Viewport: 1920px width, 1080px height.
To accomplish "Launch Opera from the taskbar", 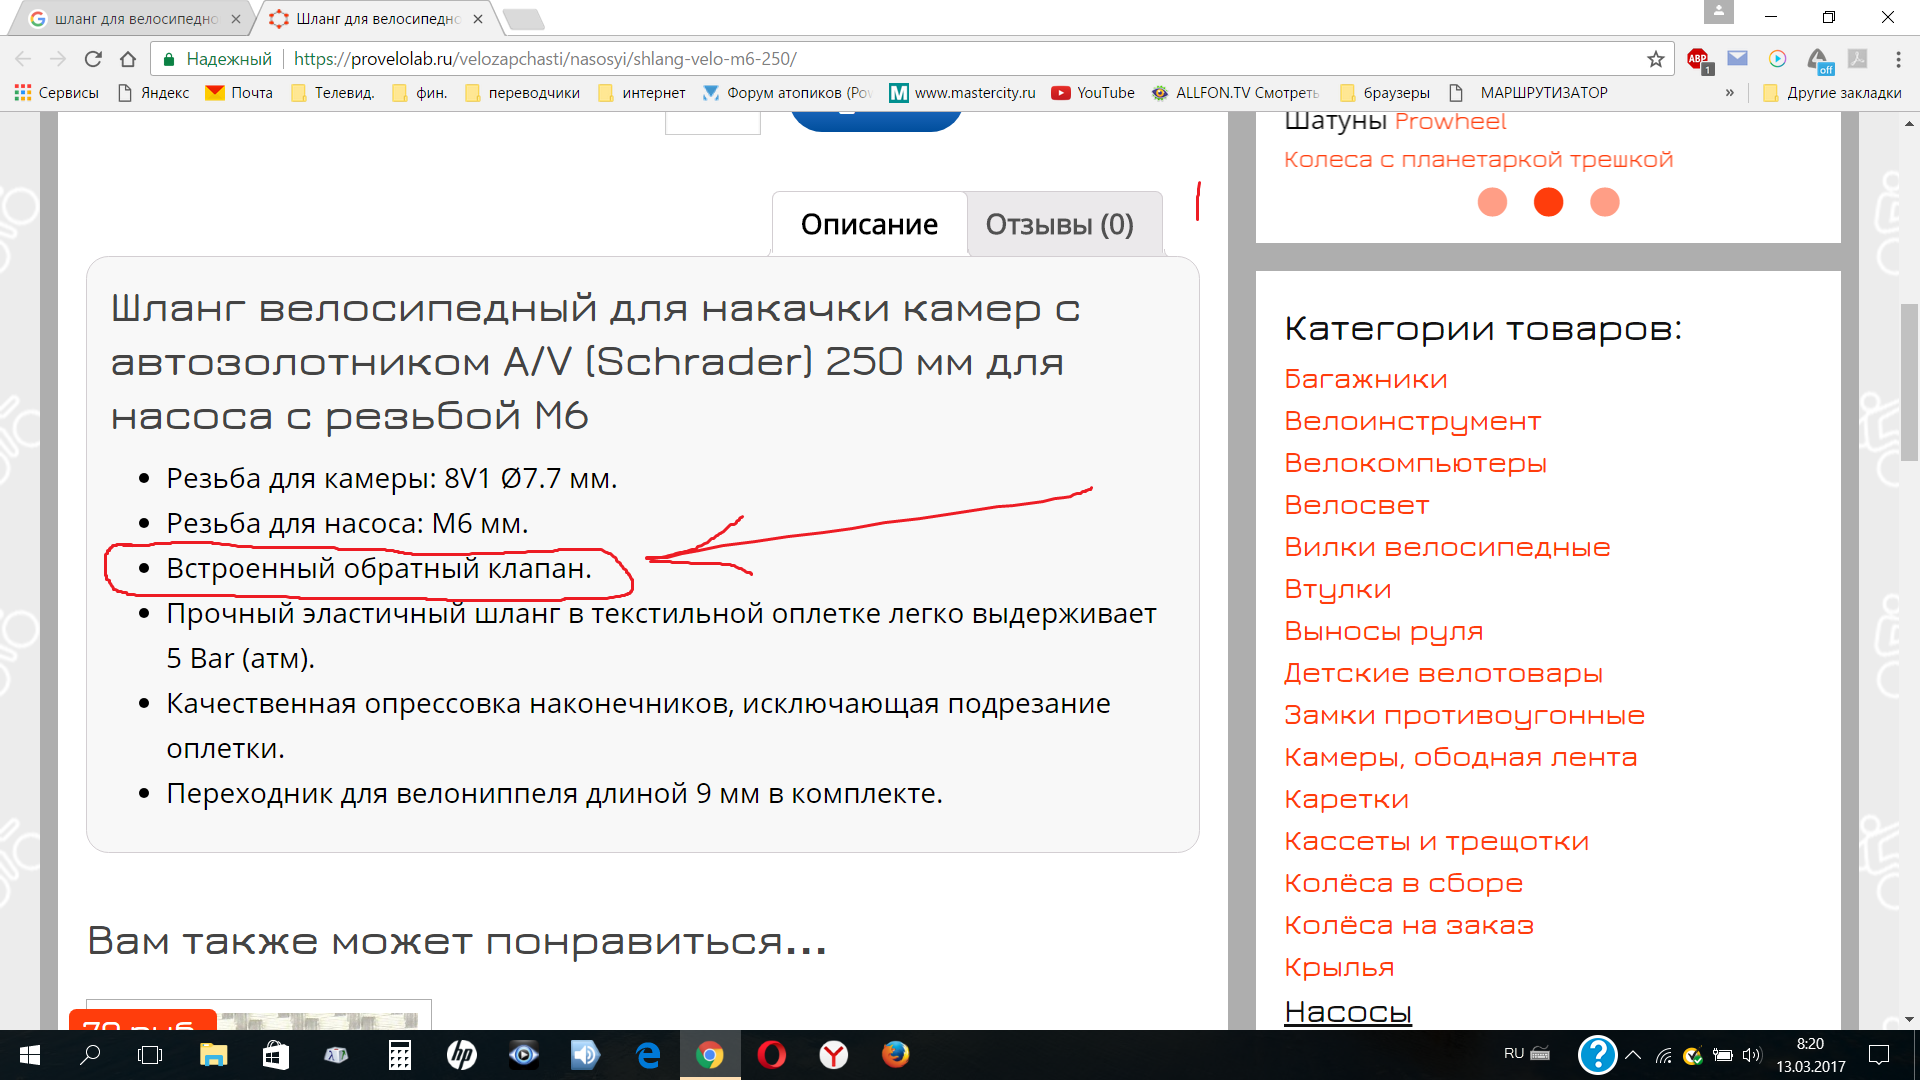I will pyautogui.click(x=771, y=1054).
